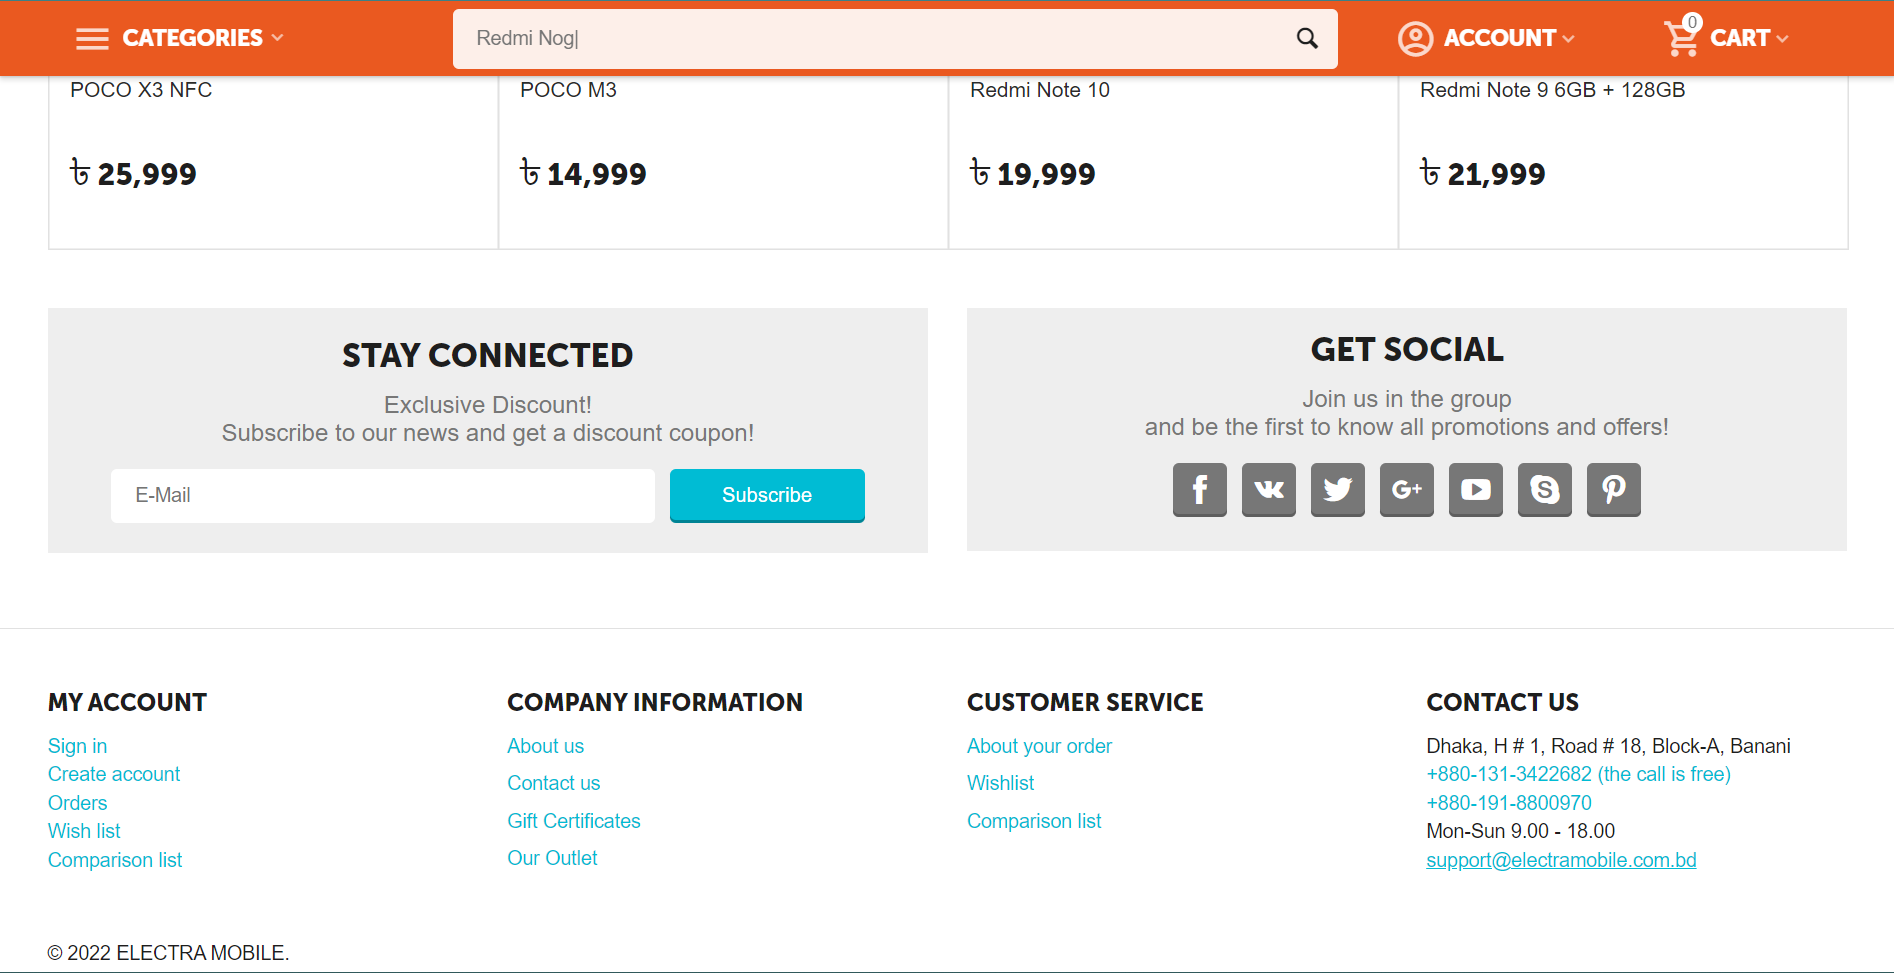Image resolution: width=1894 pixels, height=973 pixels.
Task: Click the Pinterest social icon
Action: pos(1613,489)
